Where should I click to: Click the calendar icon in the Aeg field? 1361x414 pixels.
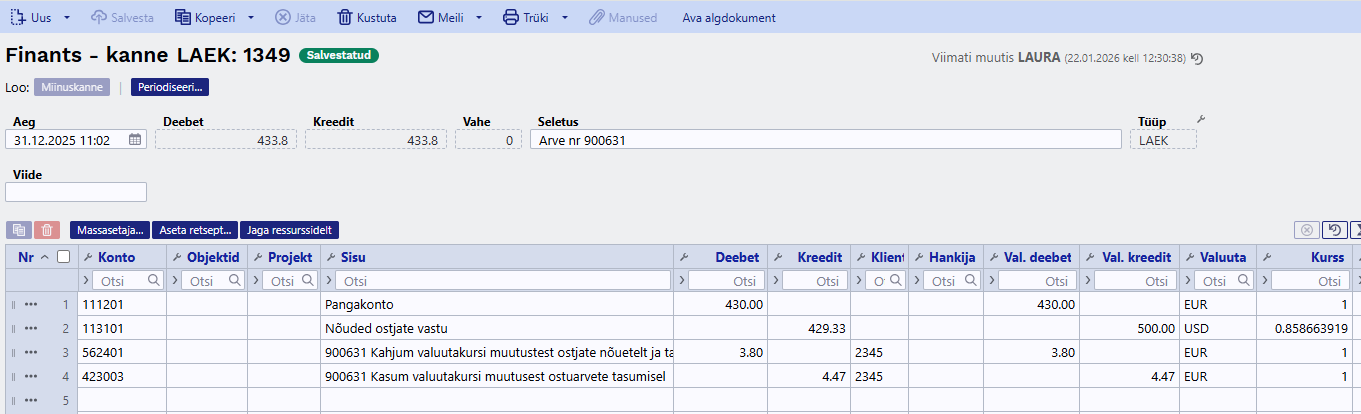pyautogui.click(x=135, y=140)
